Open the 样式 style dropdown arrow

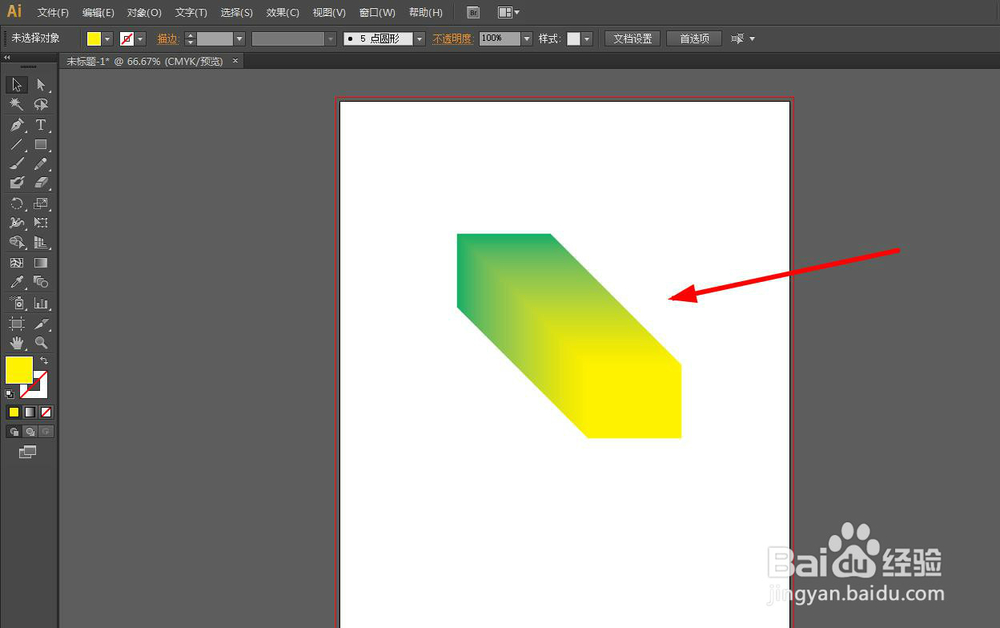click(587, 39)
